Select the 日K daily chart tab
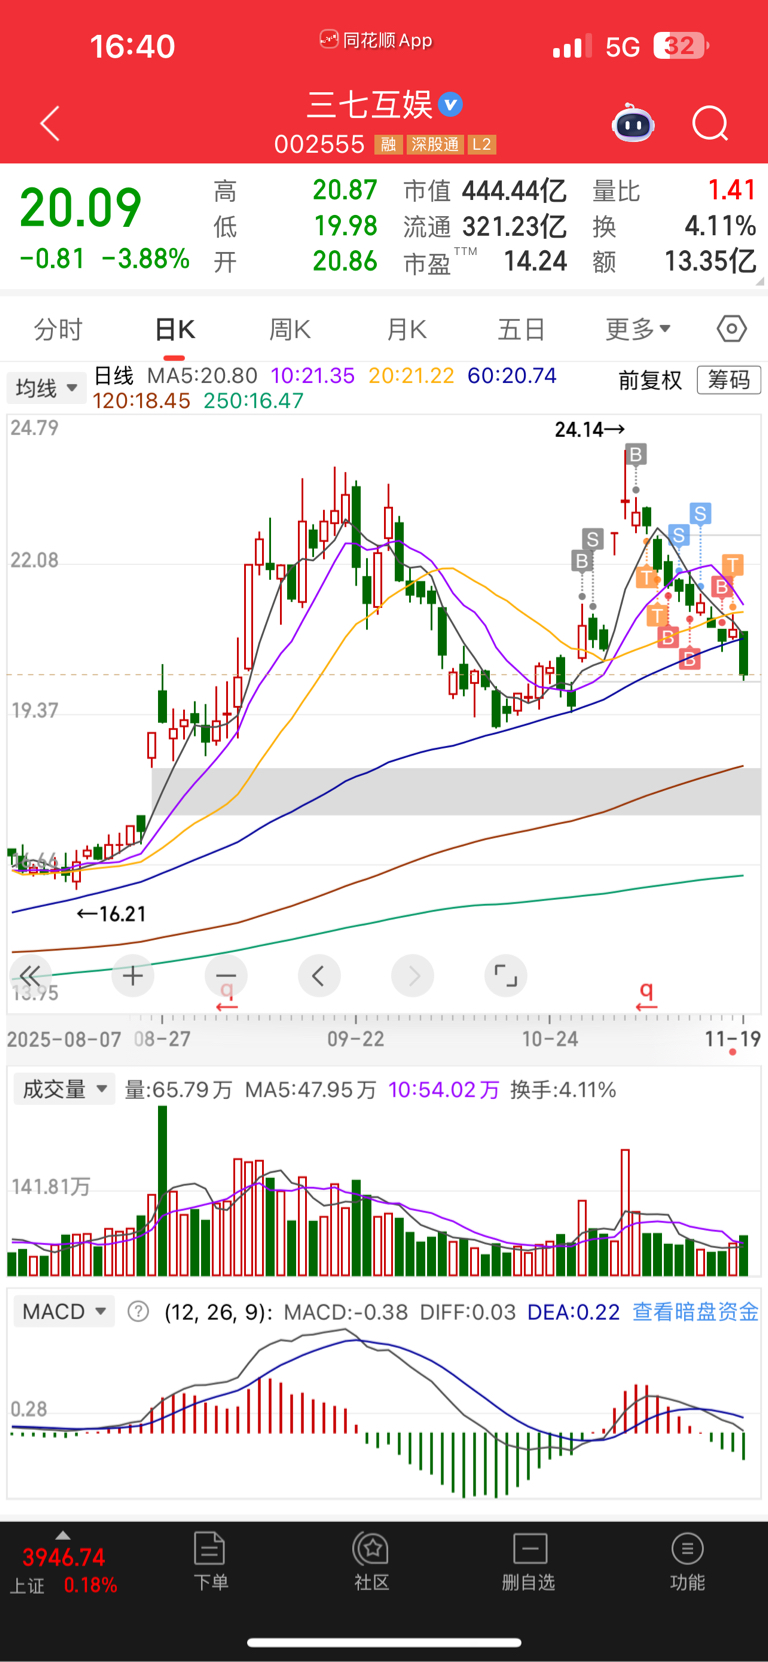Screen dimensions: 768x1662 coord(175,329)
